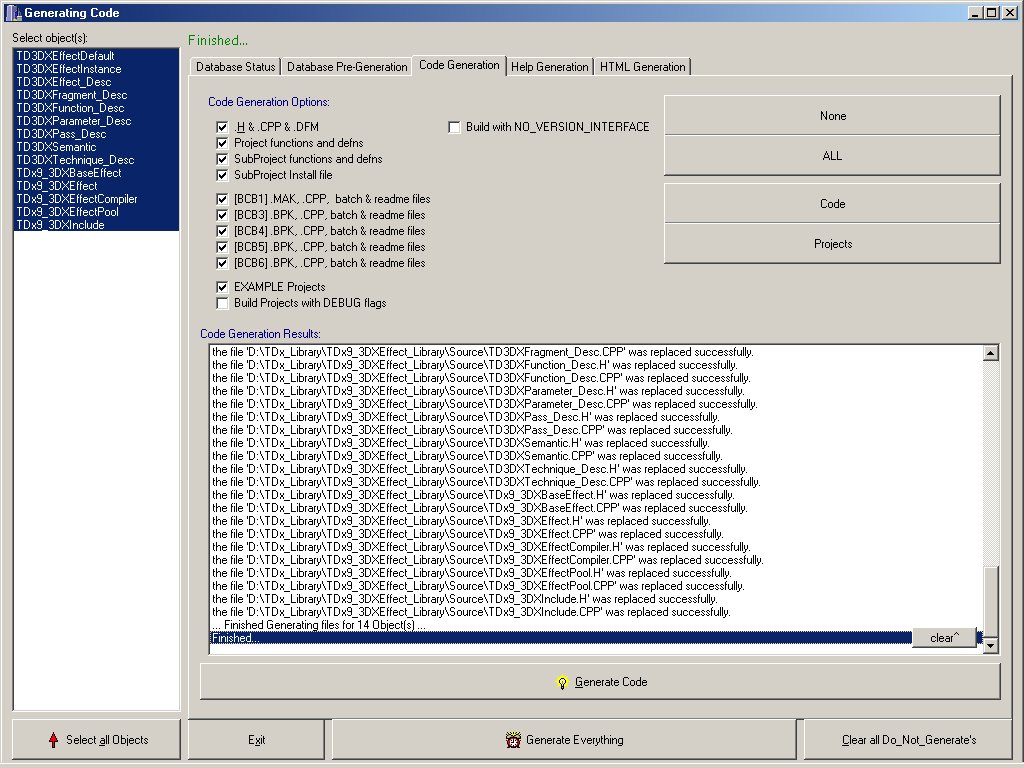Viewport: 1024px width, 768px height.
Task: Open the HTML Generation tab
Action: point(642,67)
